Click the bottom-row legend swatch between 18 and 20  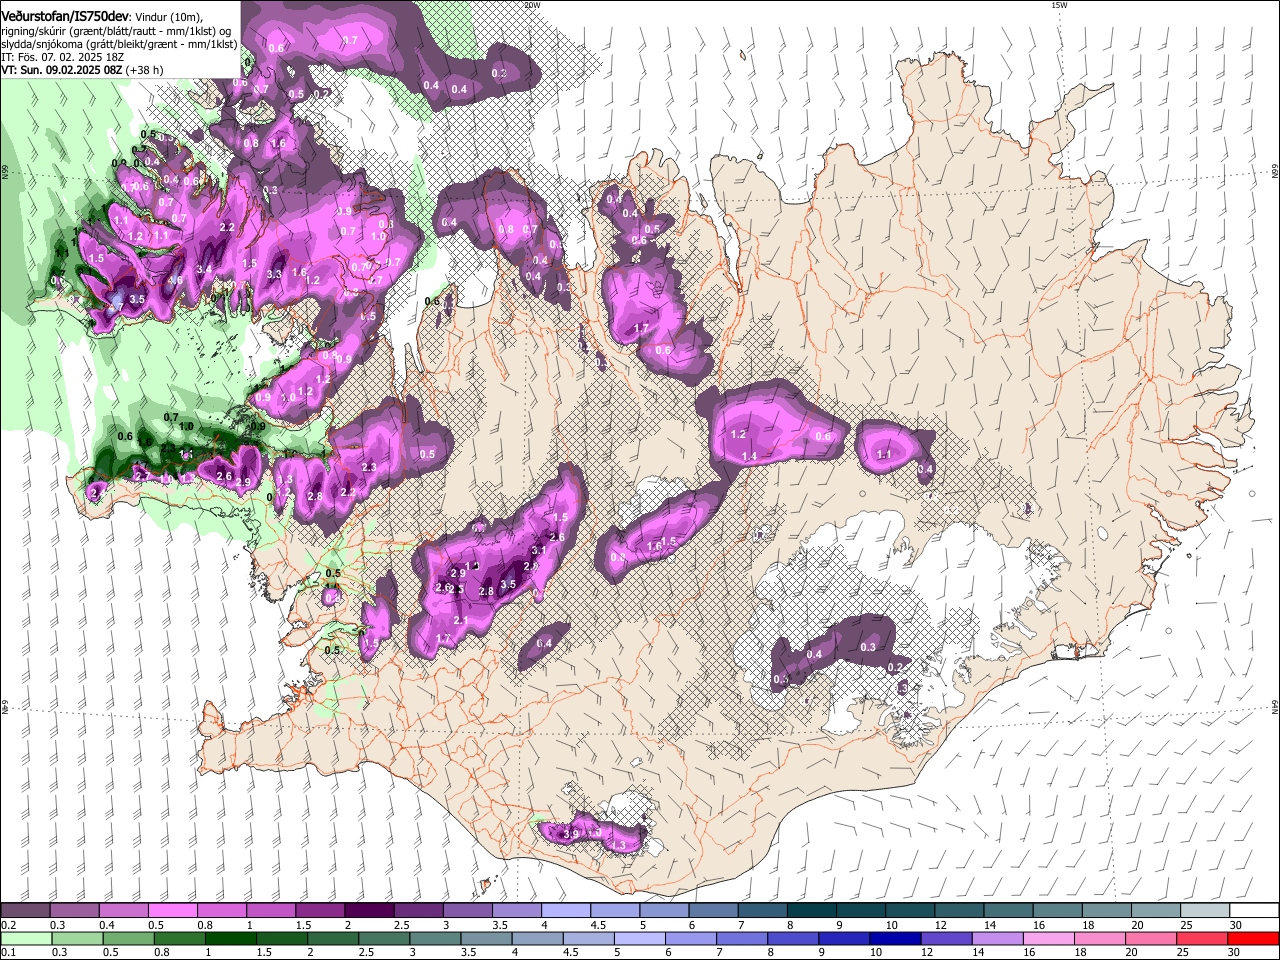1101,938
